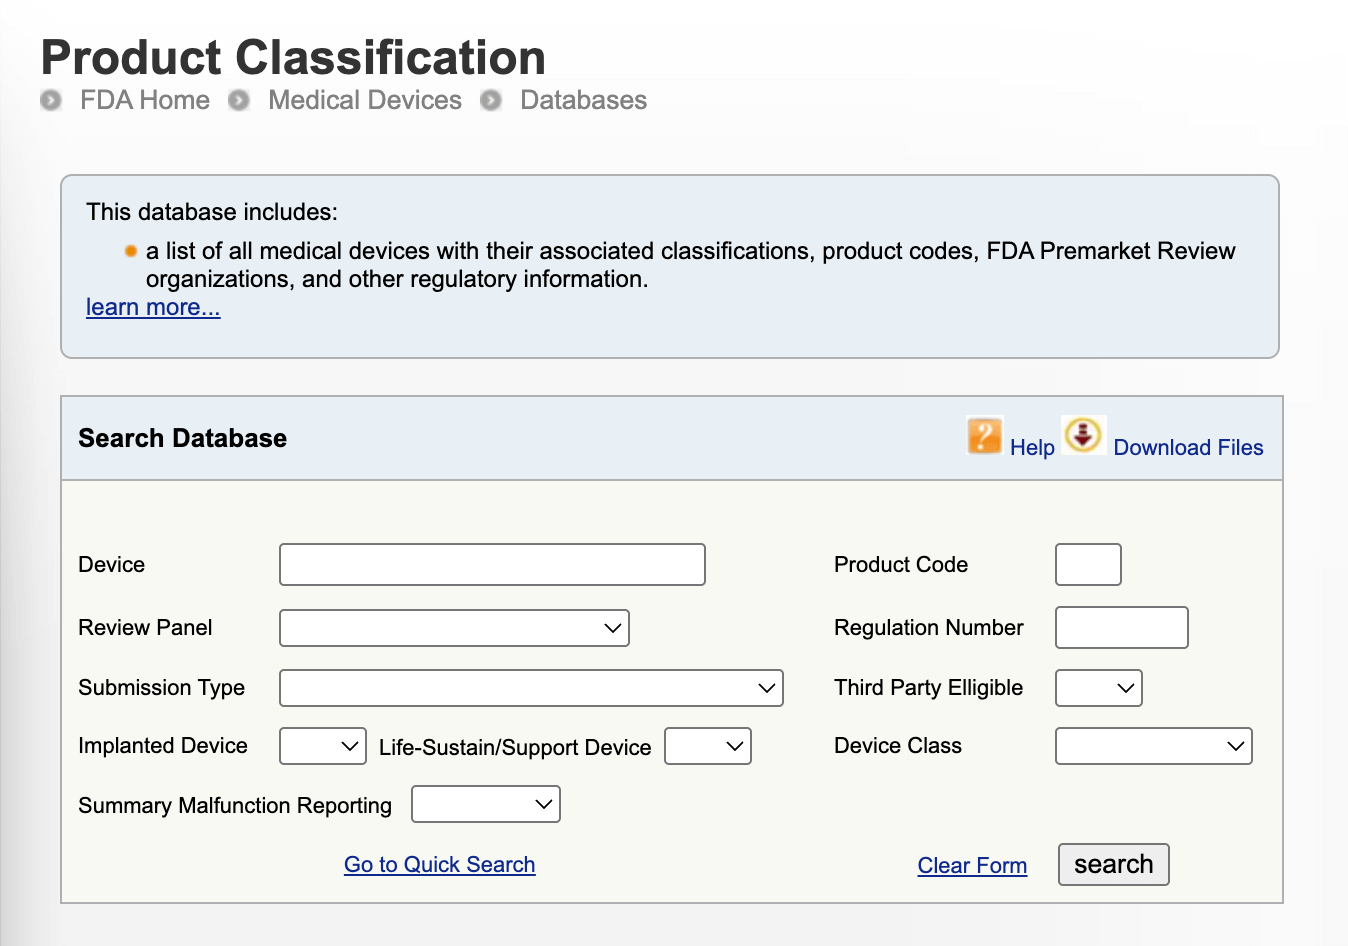Open Medical Devices breadcrumb link
The image size is (1348, 946).
[365, 101]
